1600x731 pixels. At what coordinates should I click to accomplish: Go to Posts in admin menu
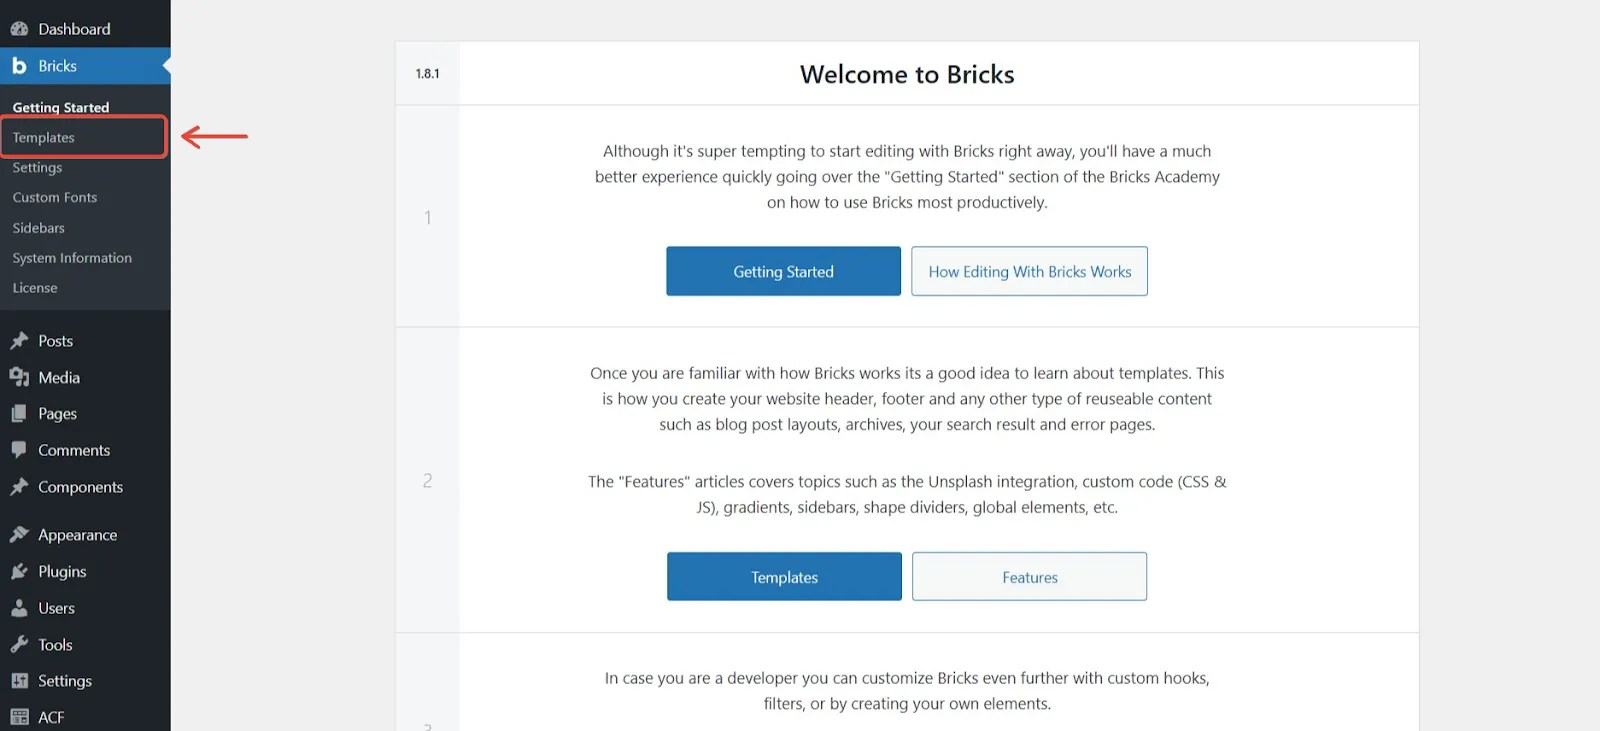85,341
